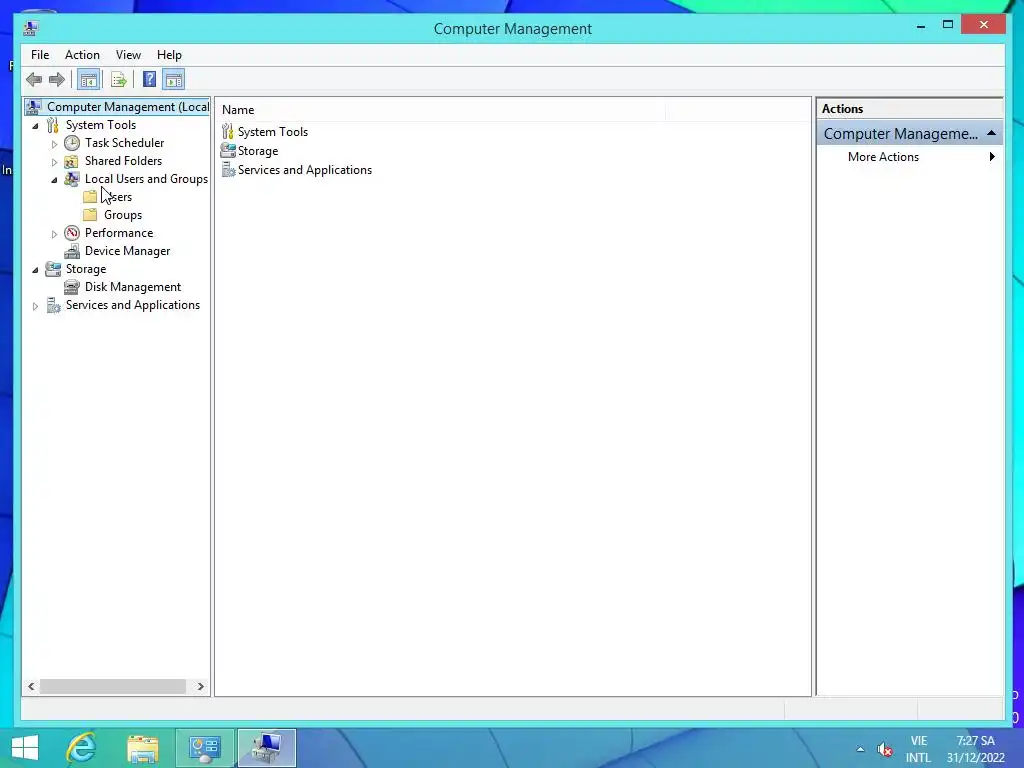Click the Local Users and Groups icon
1024x768 pixels.
click(x=72, y=179)
